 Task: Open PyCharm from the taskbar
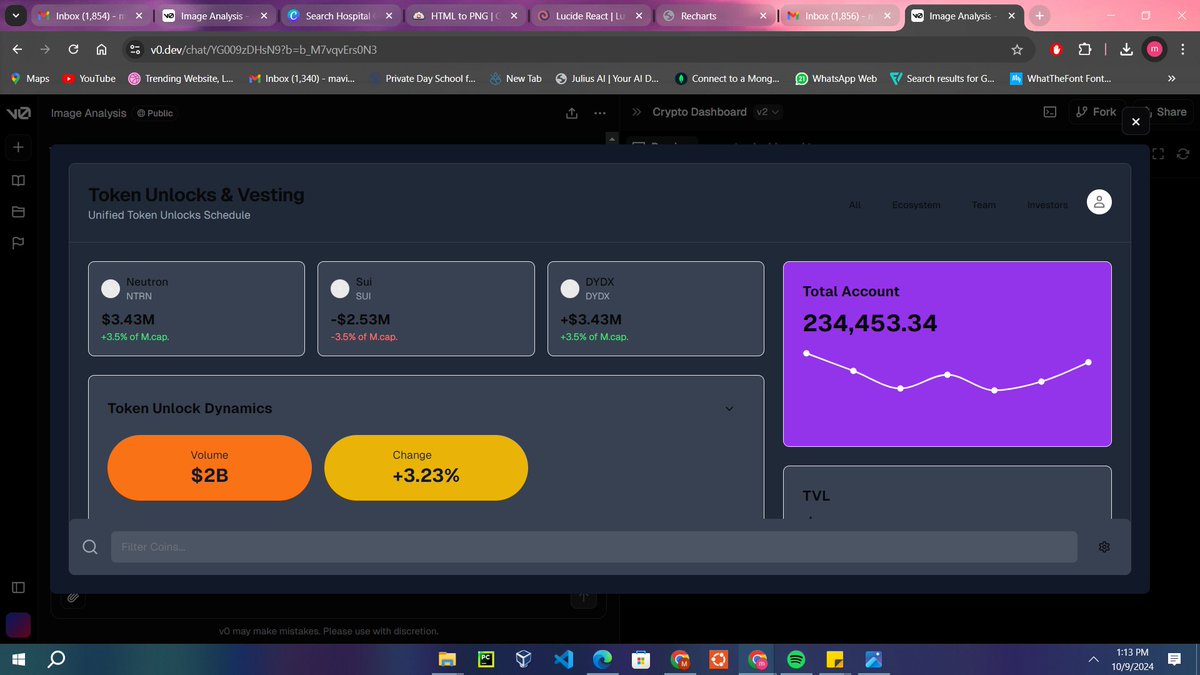point(484,659)
